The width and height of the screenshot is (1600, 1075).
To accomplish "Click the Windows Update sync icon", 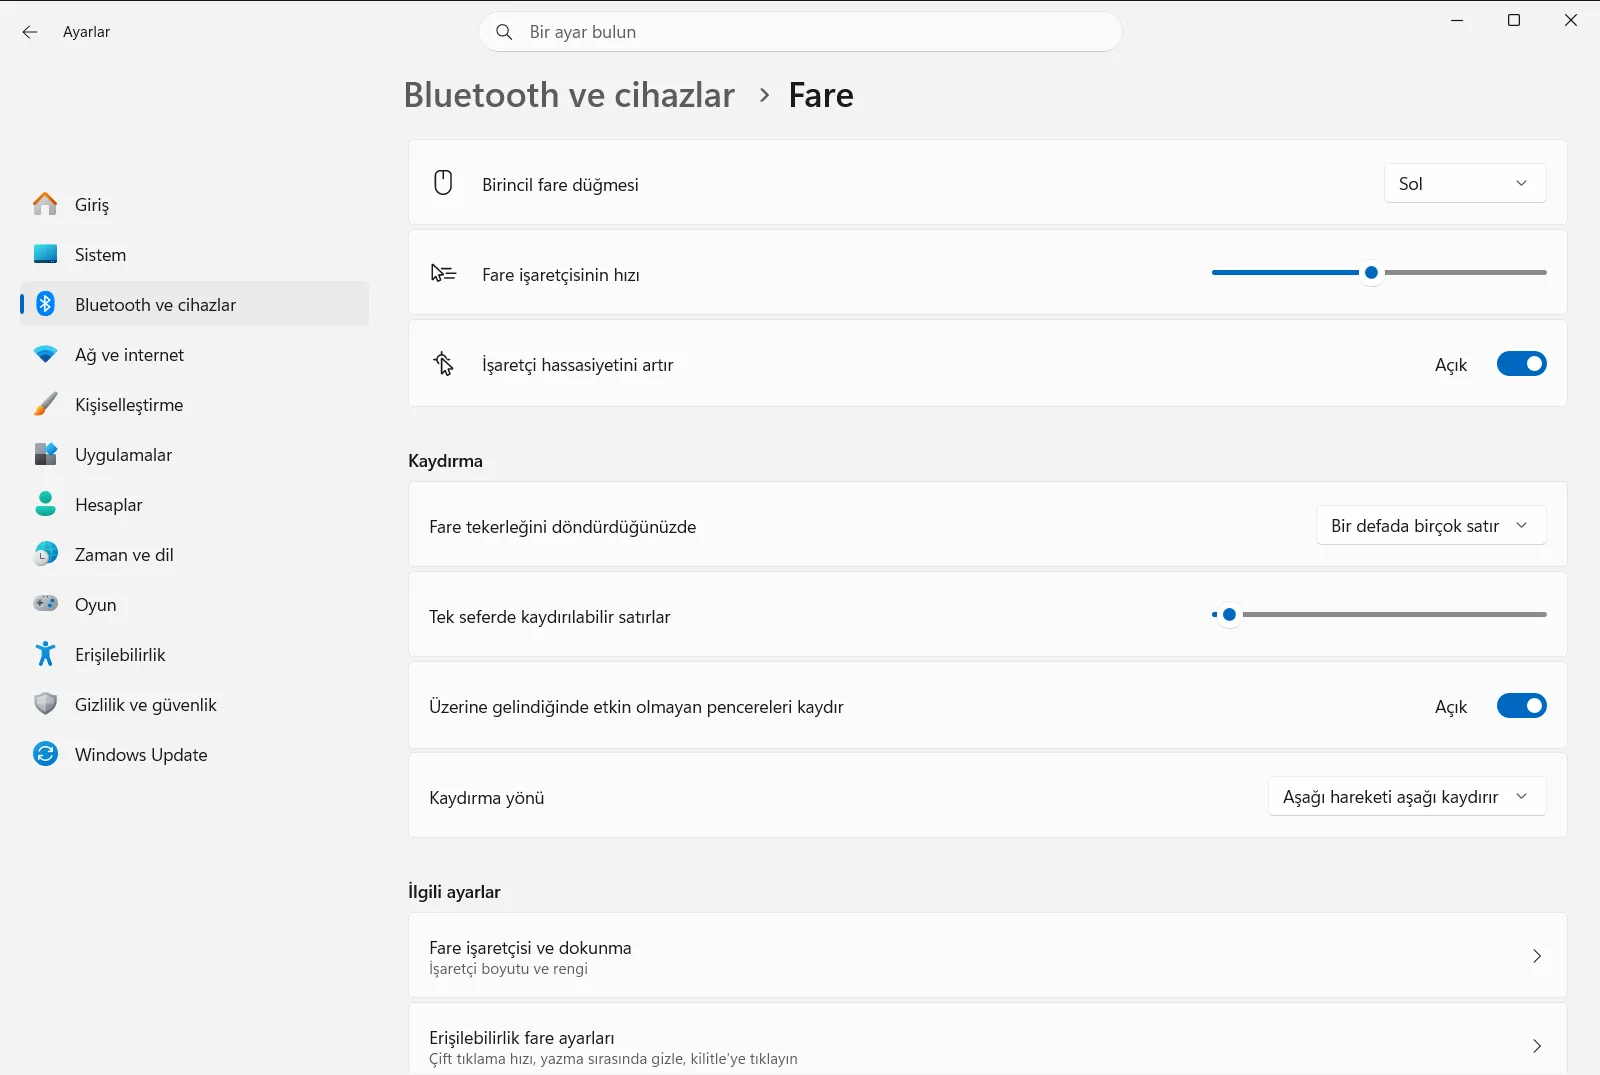I will (45, 754).
